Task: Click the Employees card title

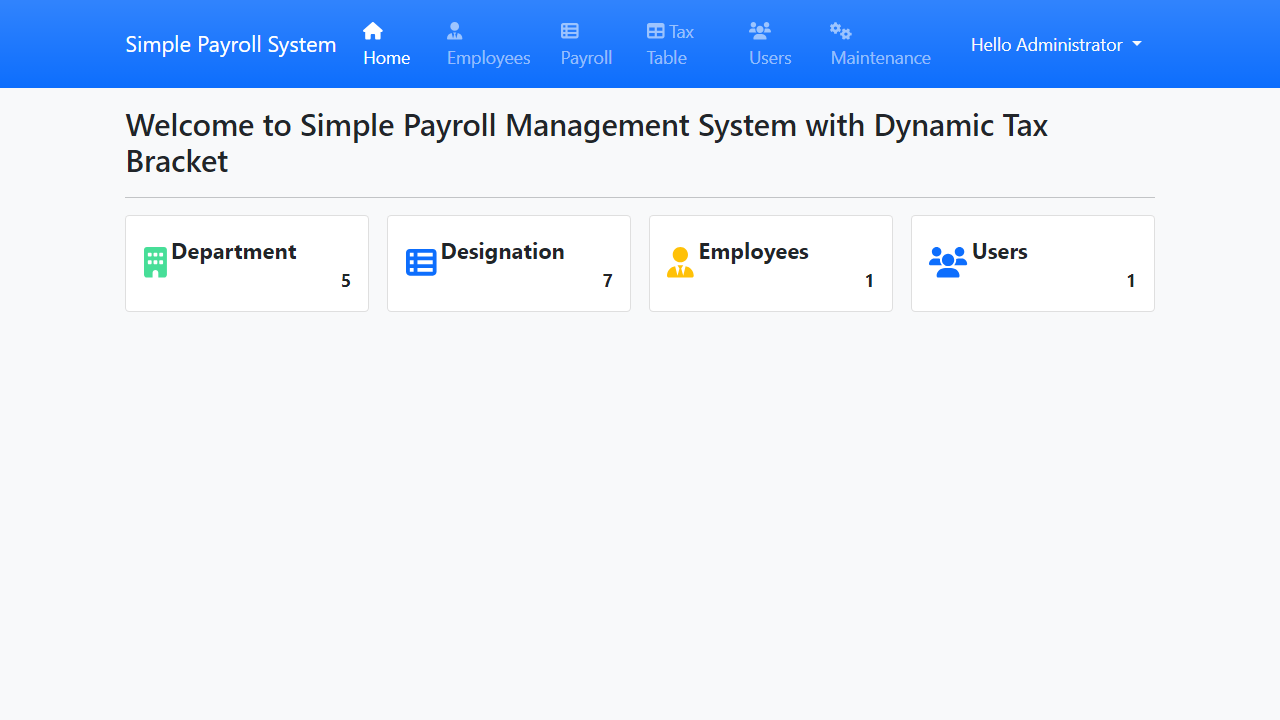Action: coord(754,251)
